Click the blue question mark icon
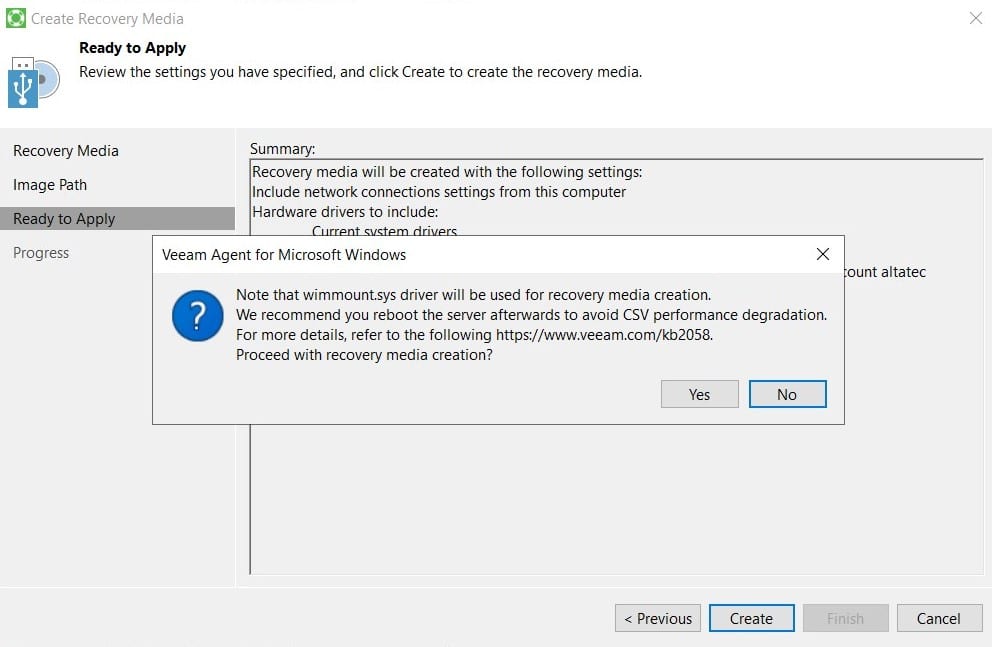Screen dimensions: 992x647 (x=197, y=316)
